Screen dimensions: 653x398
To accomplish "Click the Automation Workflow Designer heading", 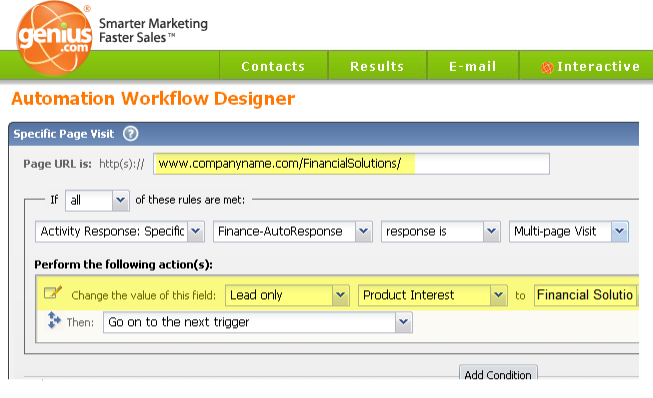I will click(153, 99).
